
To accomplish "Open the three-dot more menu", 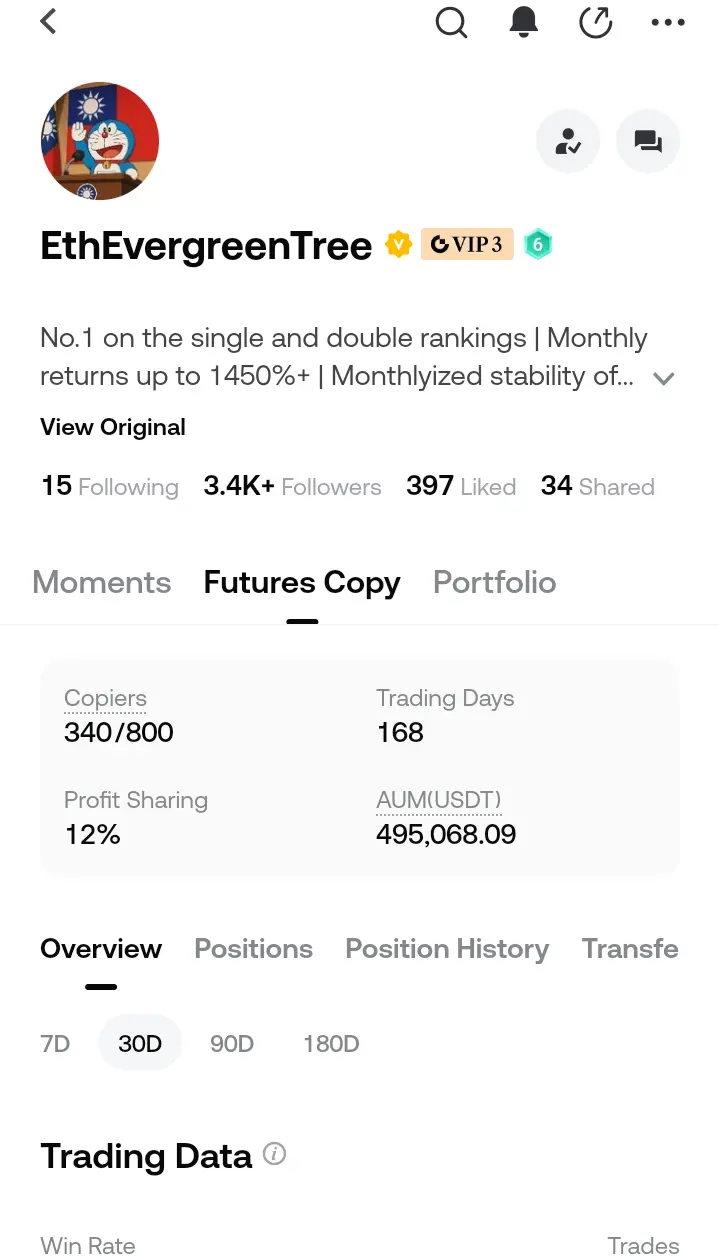I will 667,22.
